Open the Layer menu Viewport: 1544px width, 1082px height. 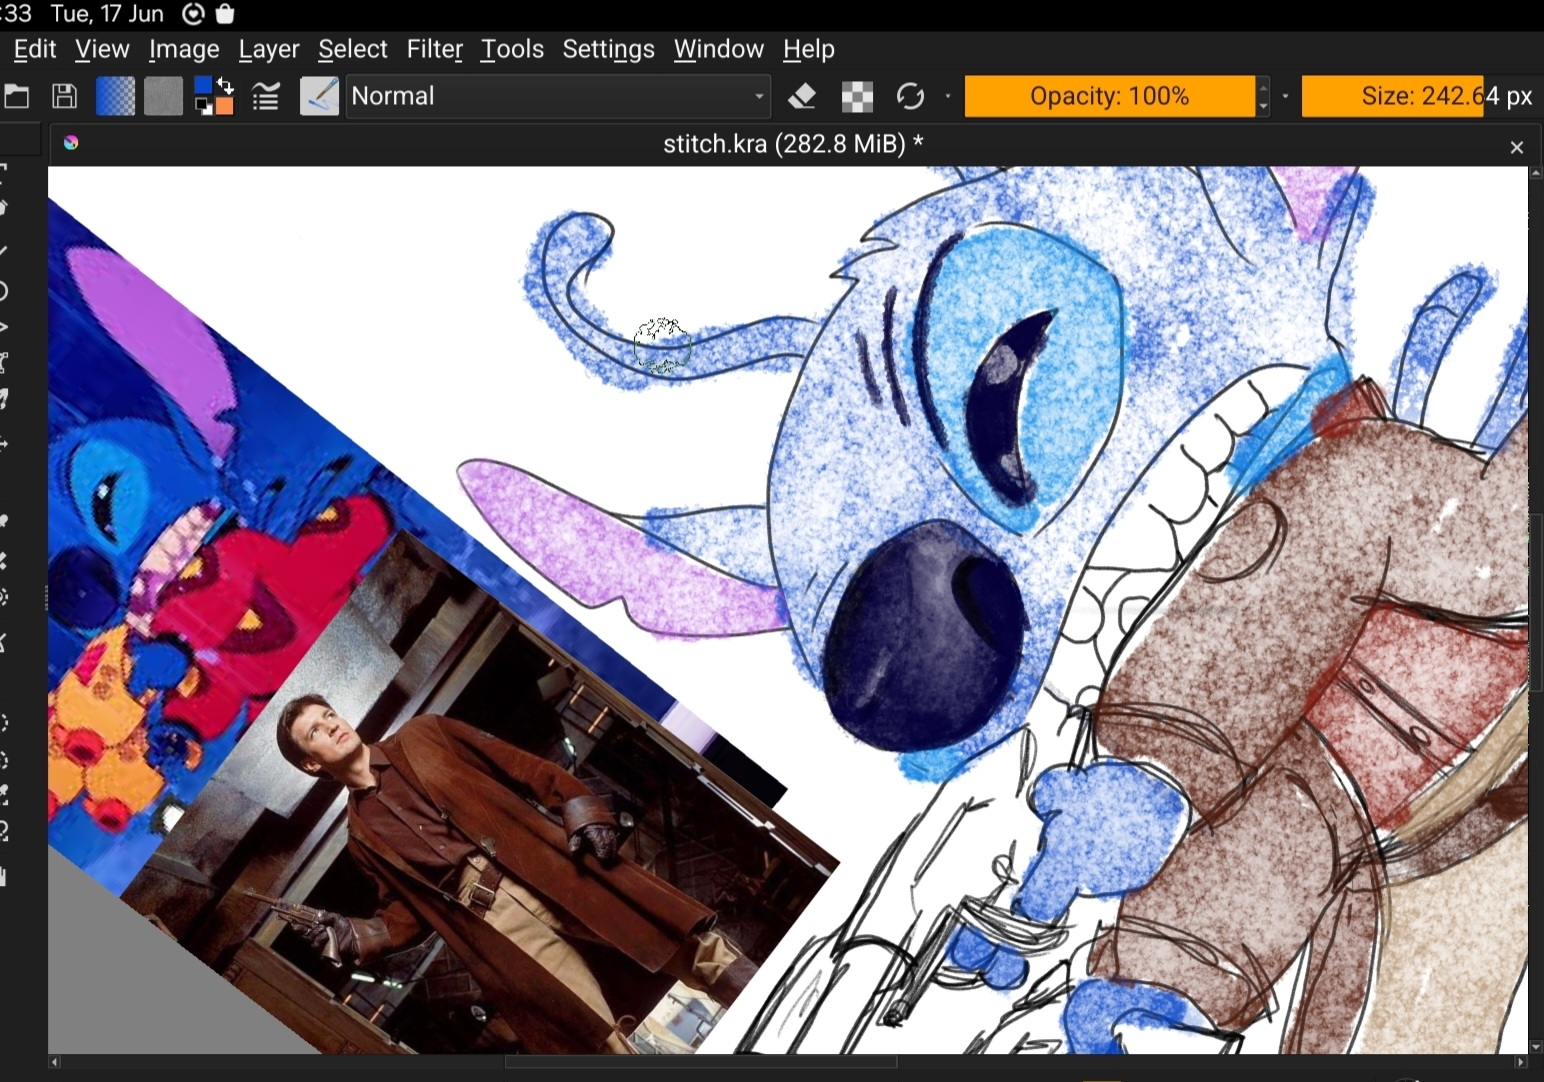[268, 49]
